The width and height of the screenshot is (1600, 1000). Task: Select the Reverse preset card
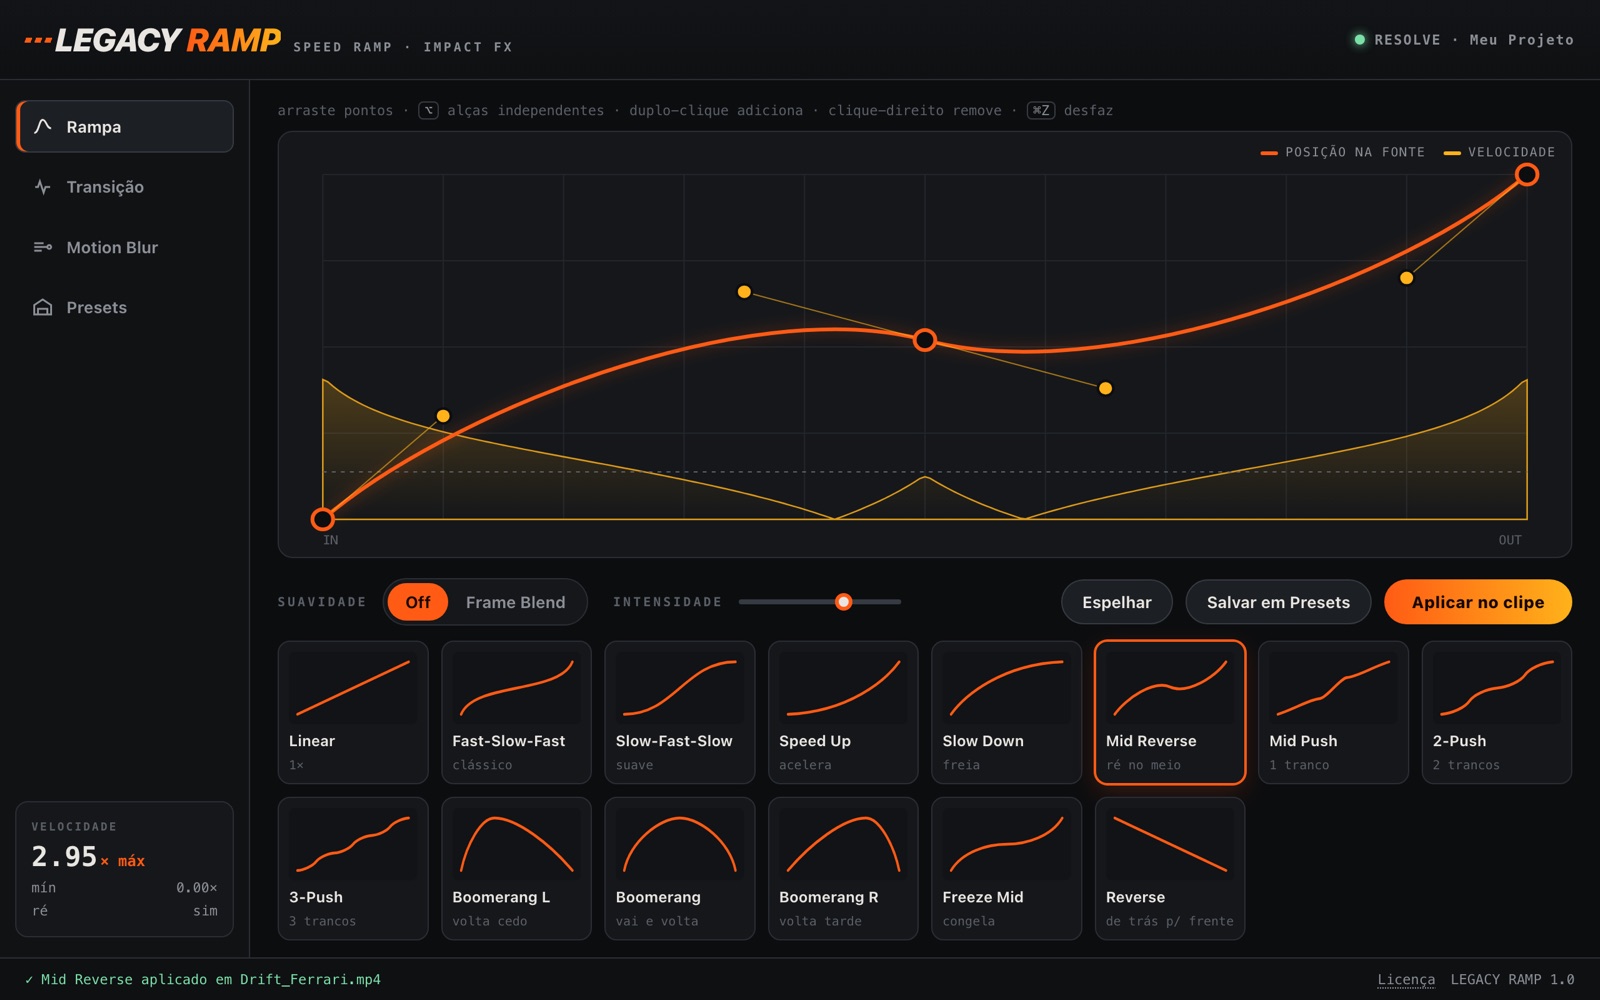point(1170,868)
